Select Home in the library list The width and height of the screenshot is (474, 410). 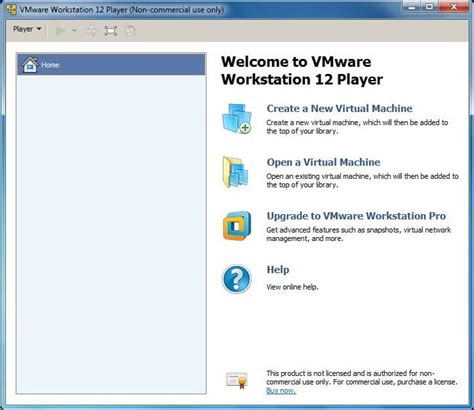111,64
